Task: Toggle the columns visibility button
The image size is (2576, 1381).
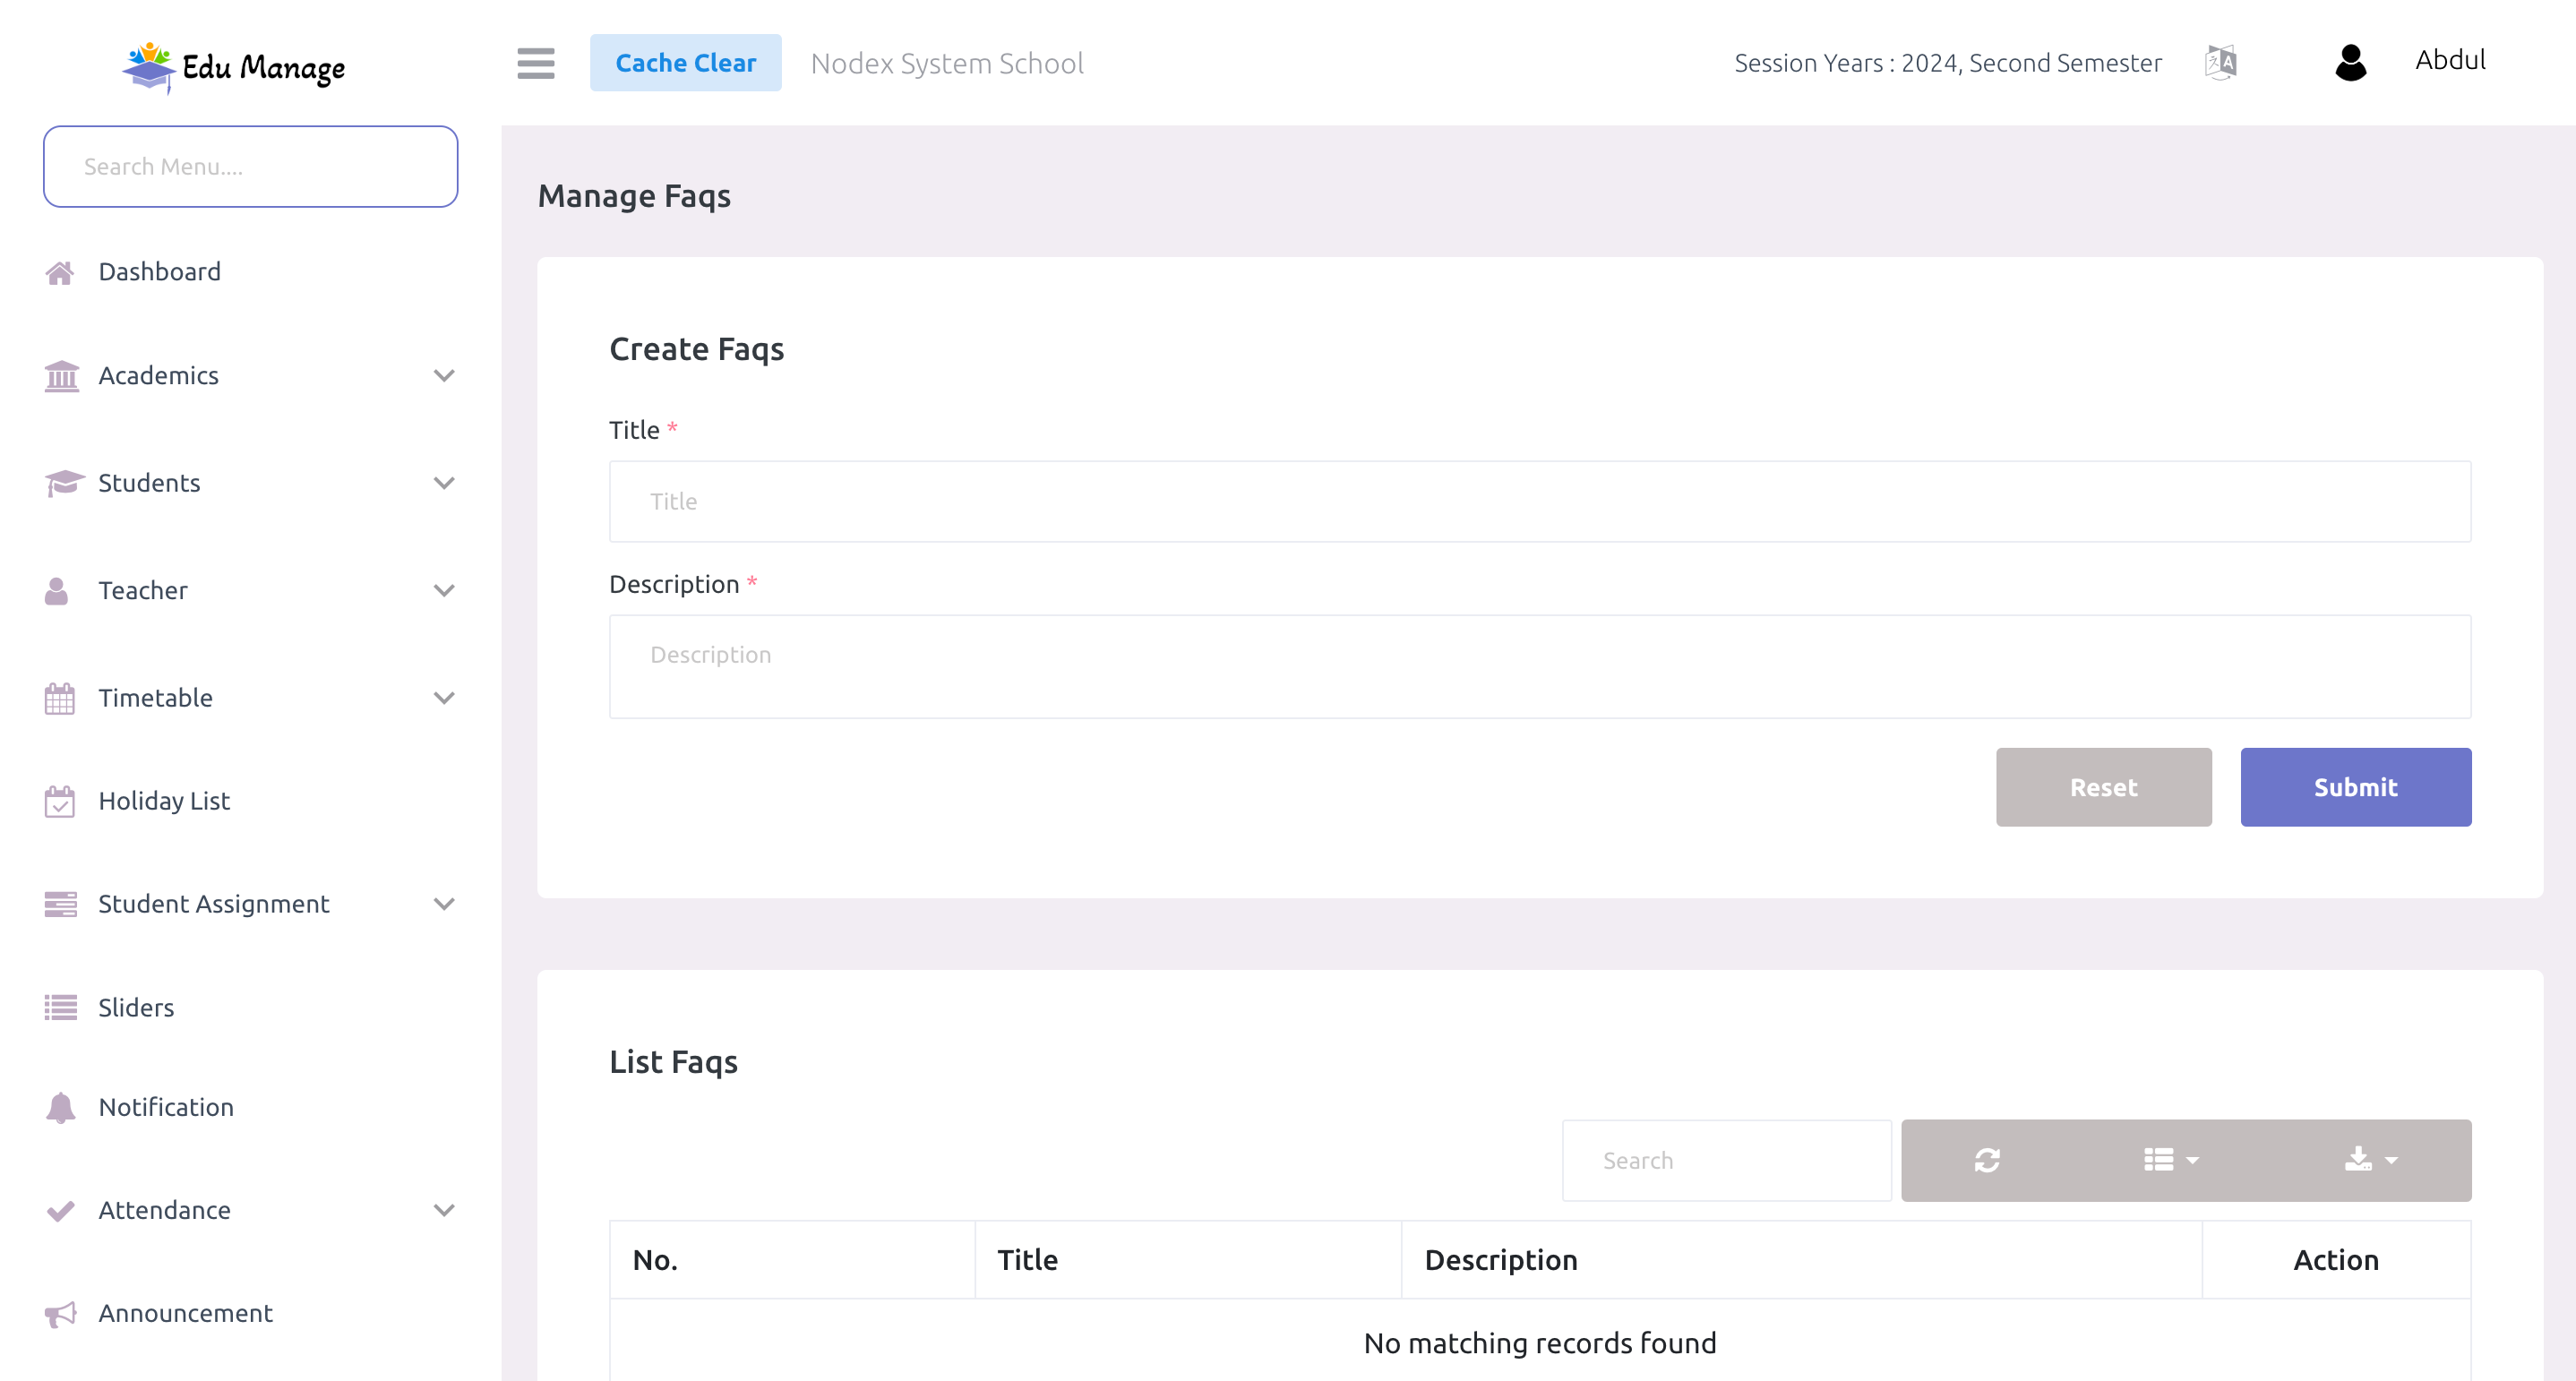Action: pos(2172,1160)
